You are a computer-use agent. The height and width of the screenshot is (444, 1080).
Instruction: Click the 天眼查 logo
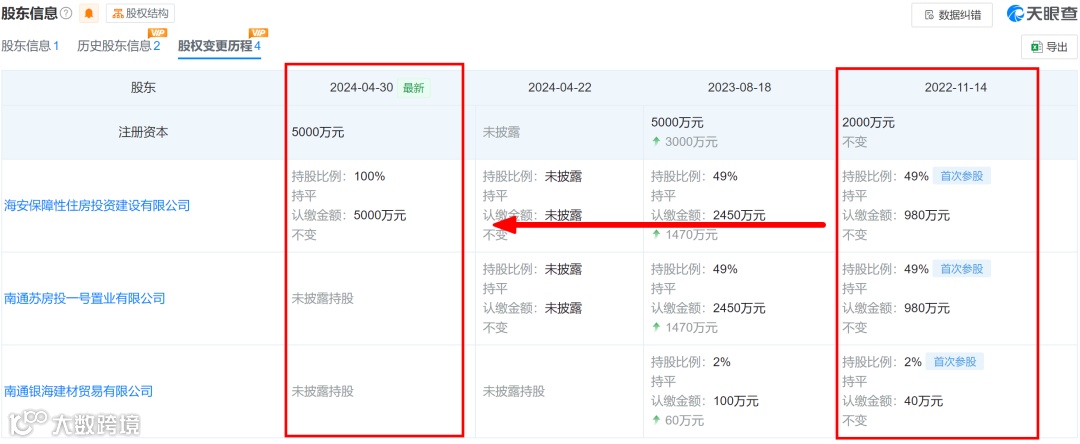(1040, 14)
